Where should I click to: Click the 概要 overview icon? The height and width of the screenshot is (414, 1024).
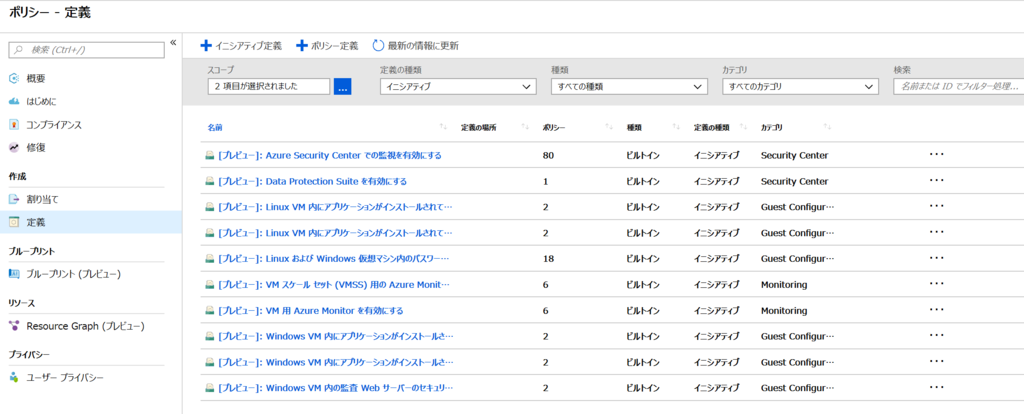tap(14, 78)
